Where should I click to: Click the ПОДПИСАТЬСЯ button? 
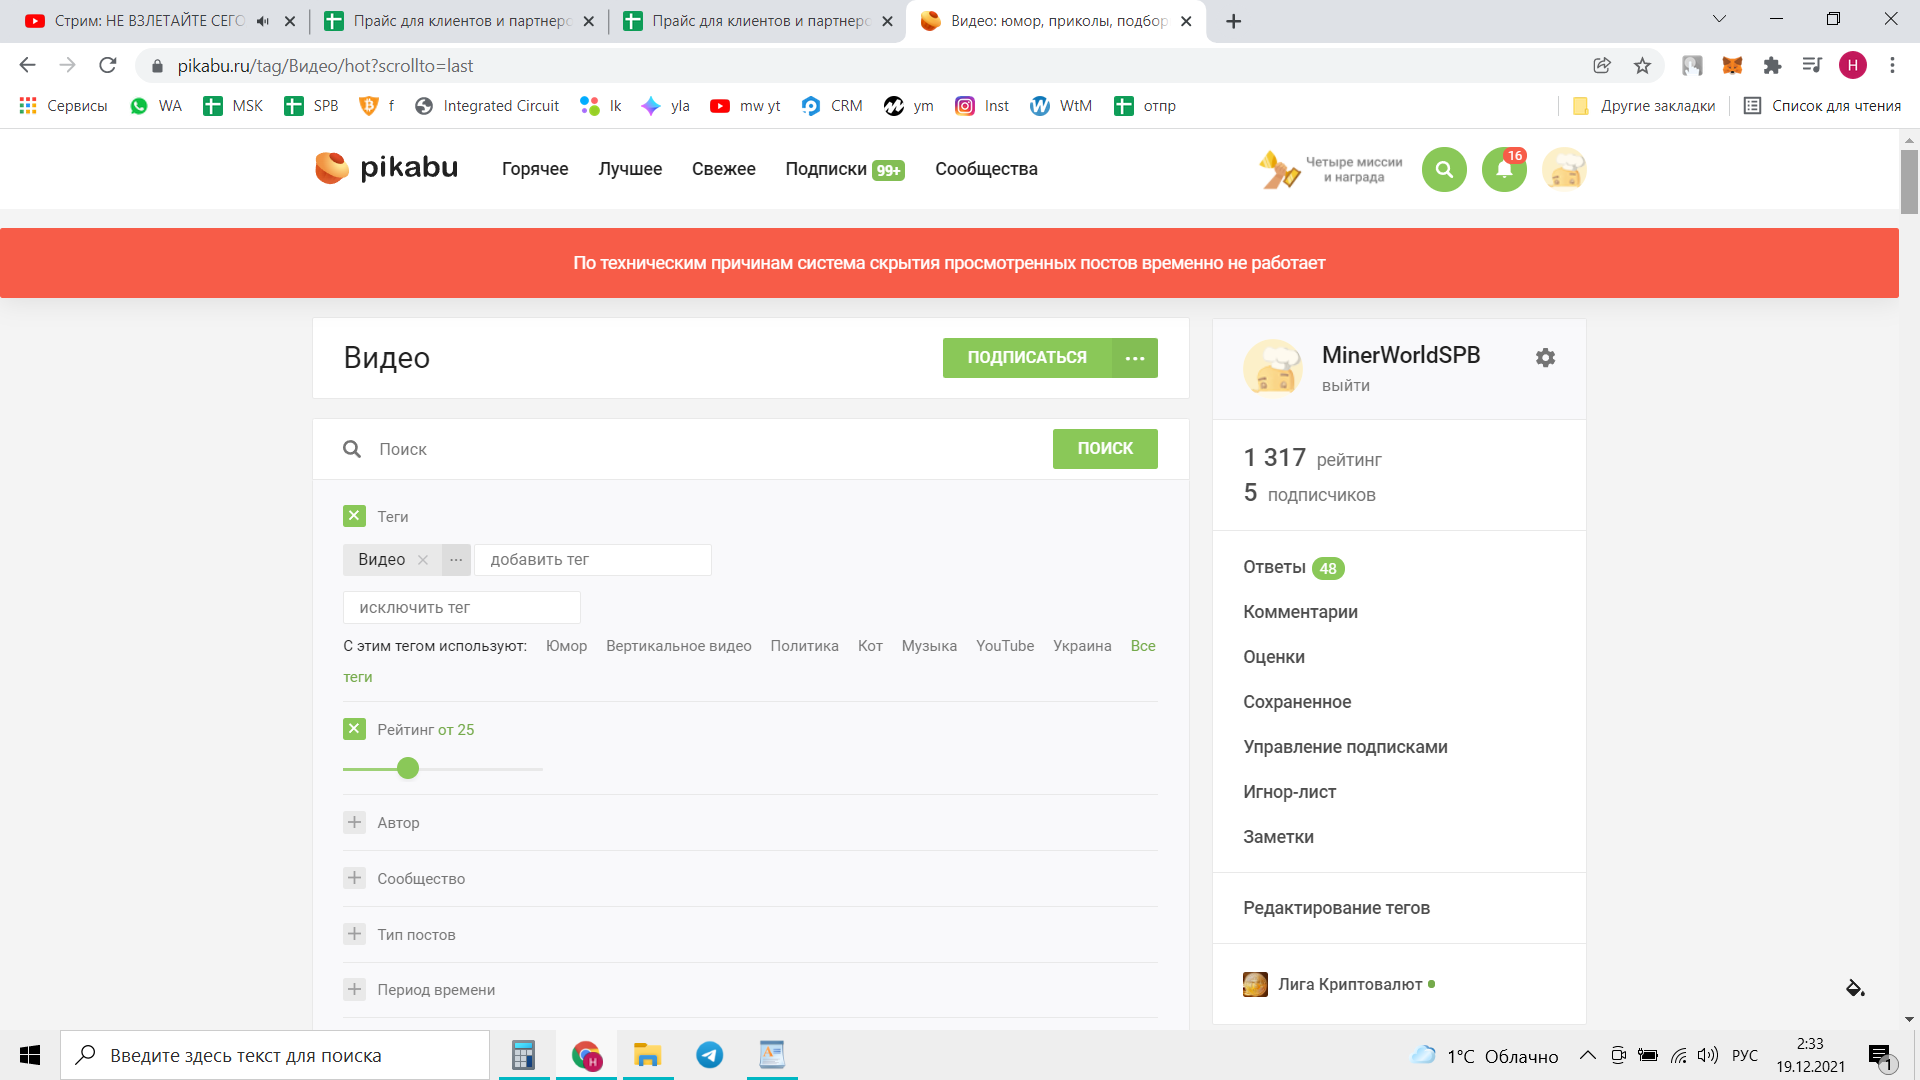pos(1026,358)
